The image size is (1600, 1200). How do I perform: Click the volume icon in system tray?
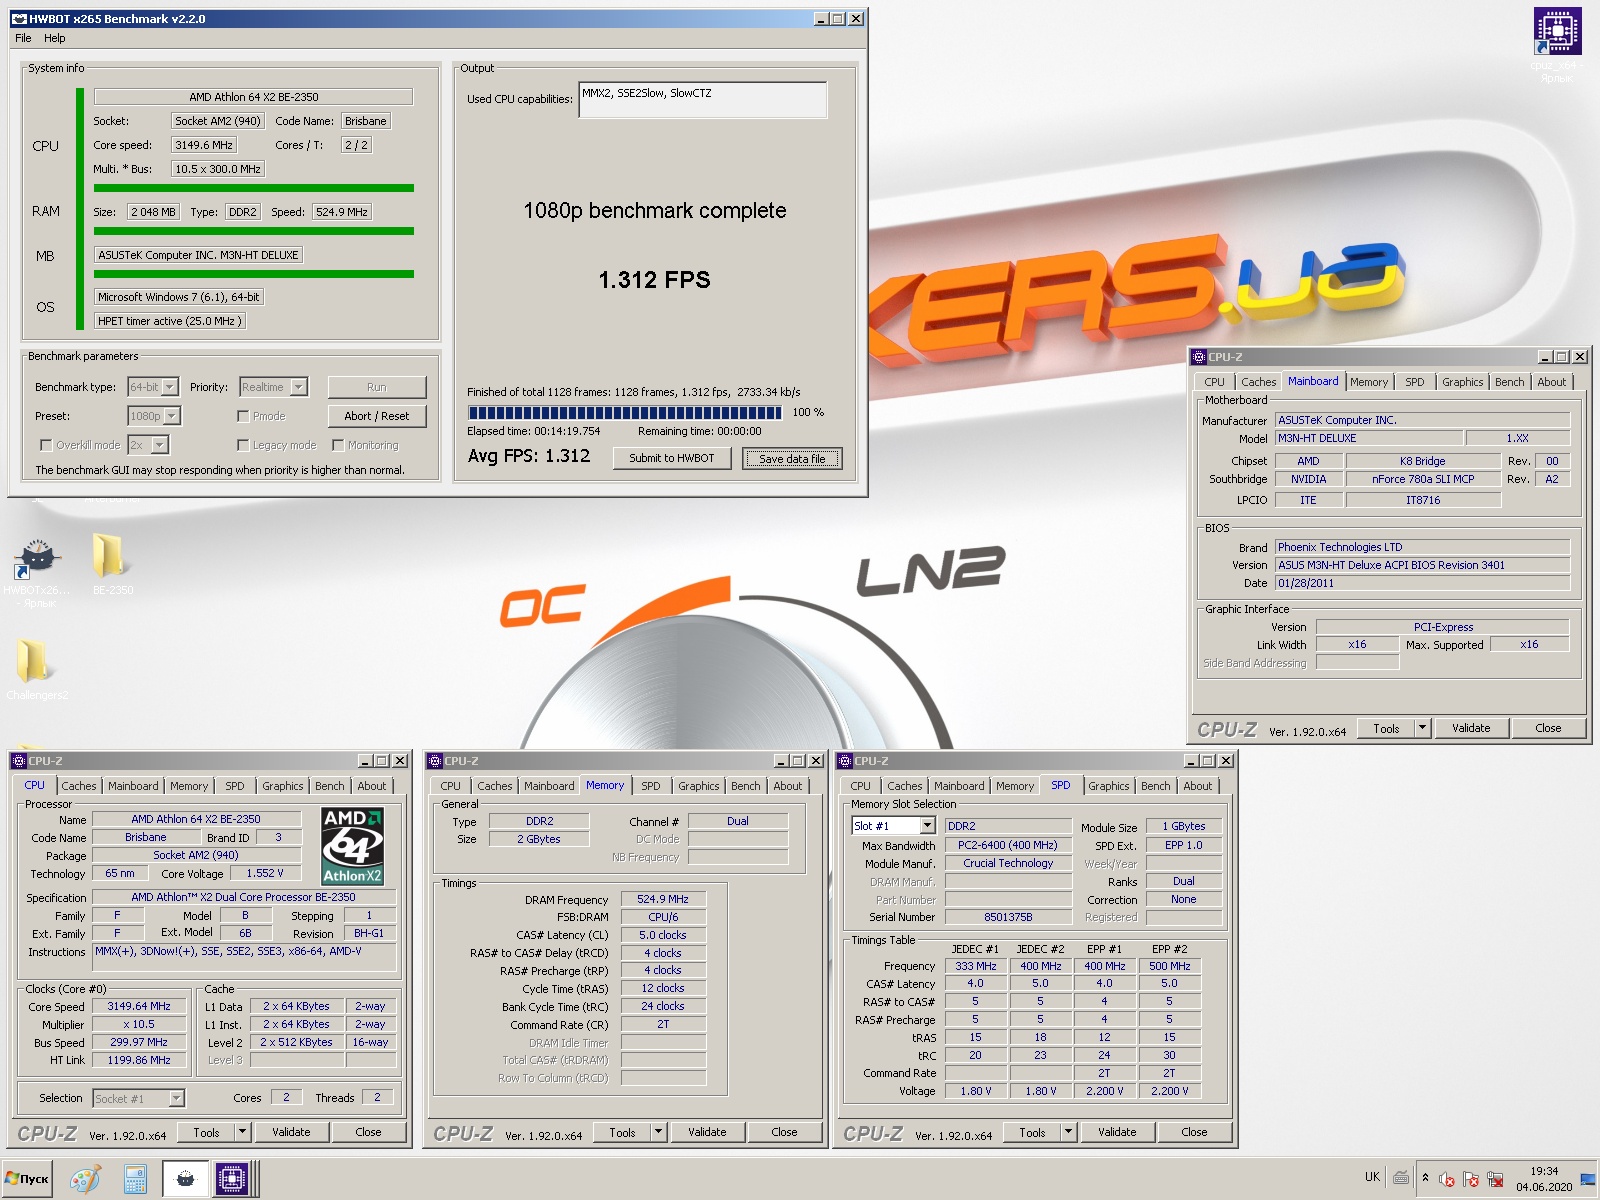1447,1180
